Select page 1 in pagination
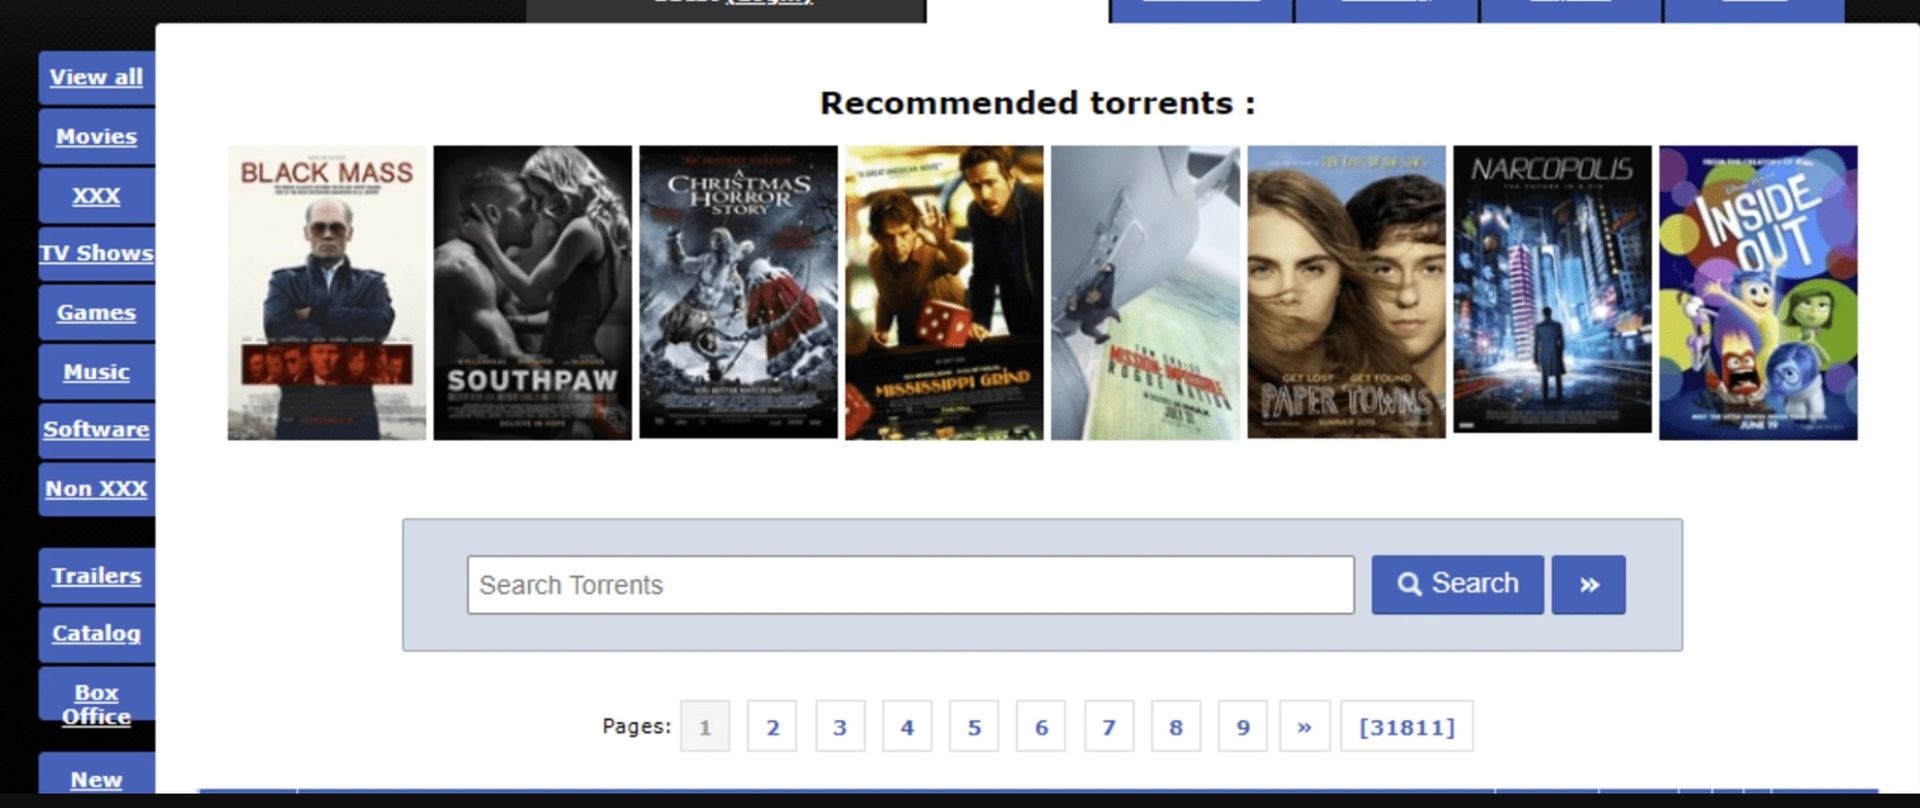The image size is (1920, 808). click(705, 727)
